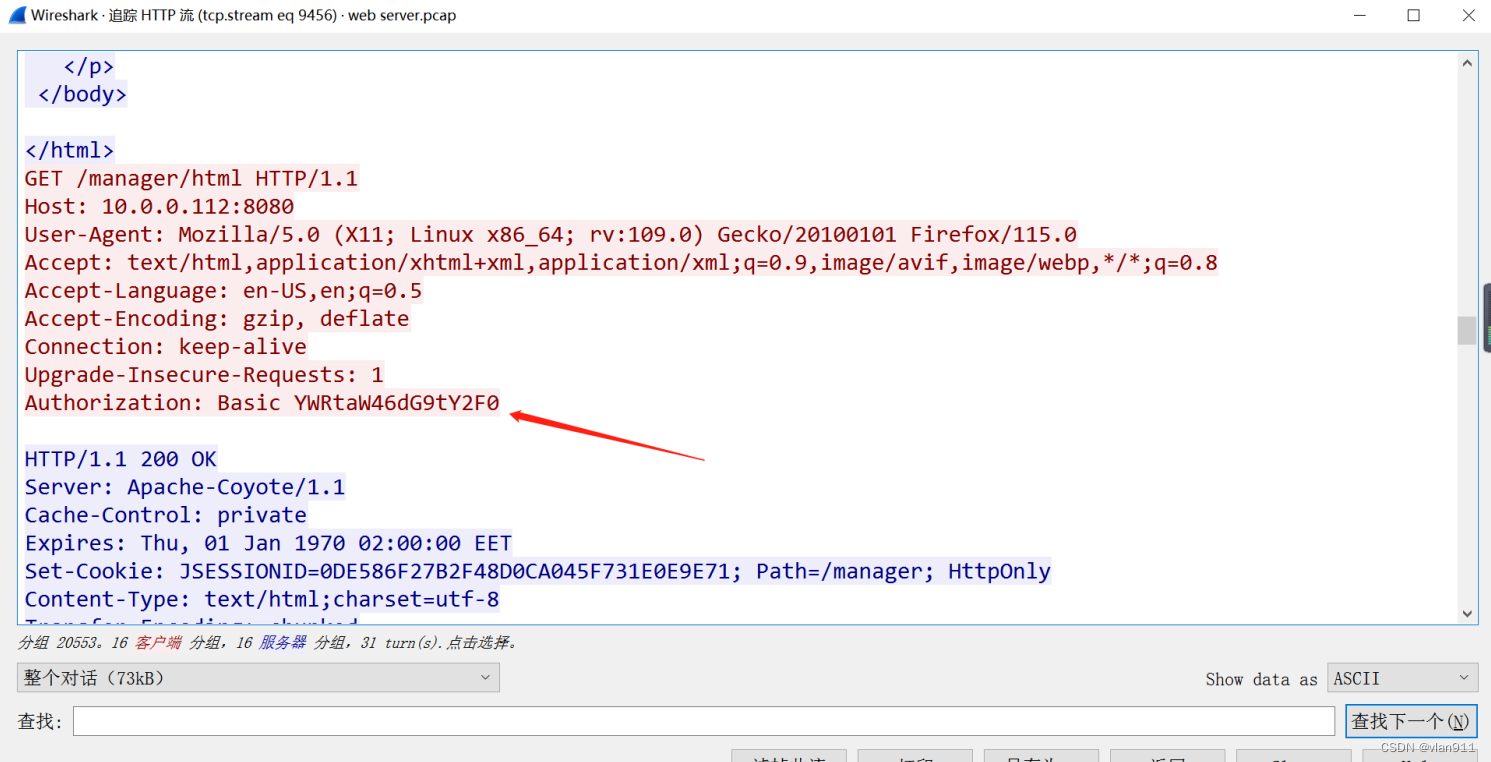
Task: Open the 整个对话 (73kB) conversation dropdown
Action: [258, 677]
